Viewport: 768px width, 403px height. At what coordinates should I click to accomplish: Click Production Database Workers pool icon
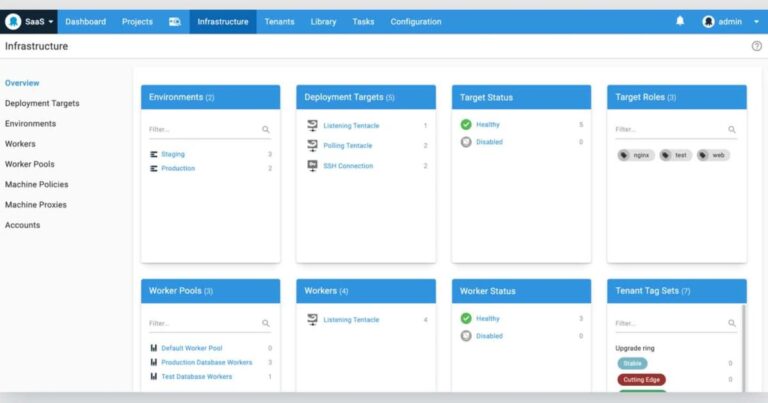[x=154, y=362]
